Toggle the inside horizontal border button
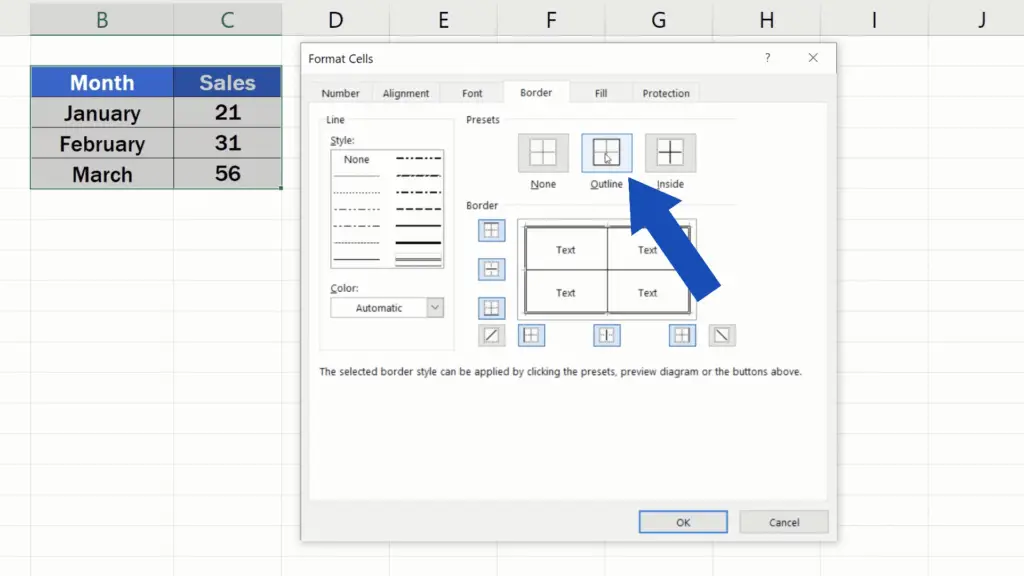 click(x=491, y=269)
